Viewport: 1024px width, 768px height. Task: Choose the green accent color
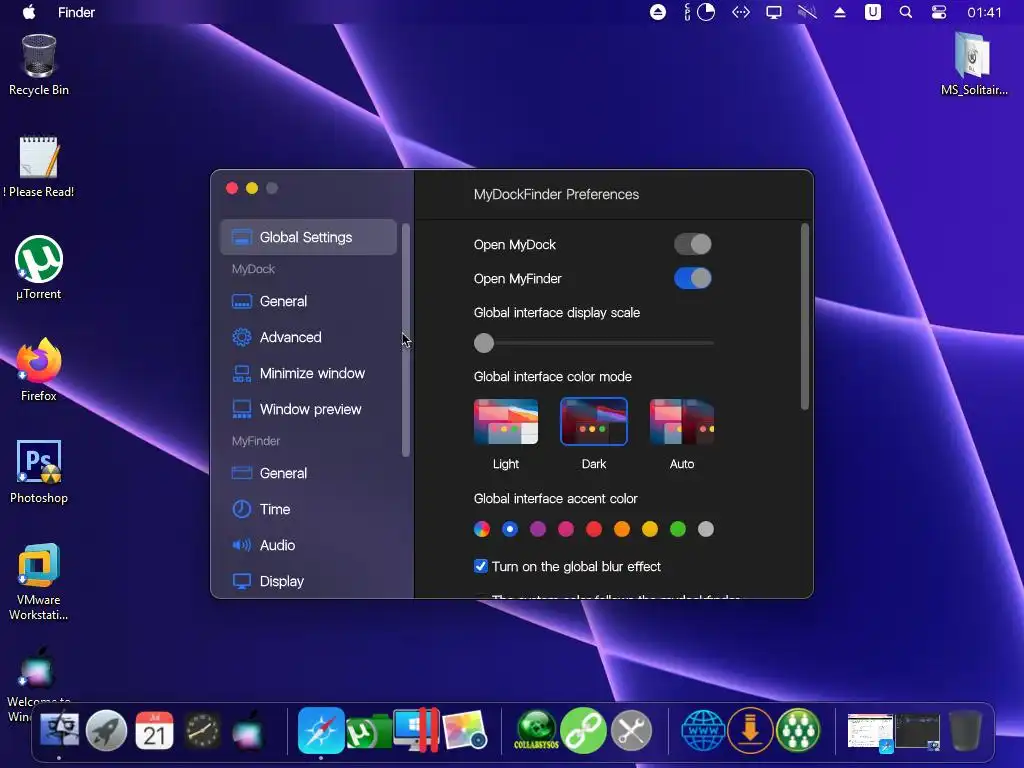[678, 529]
